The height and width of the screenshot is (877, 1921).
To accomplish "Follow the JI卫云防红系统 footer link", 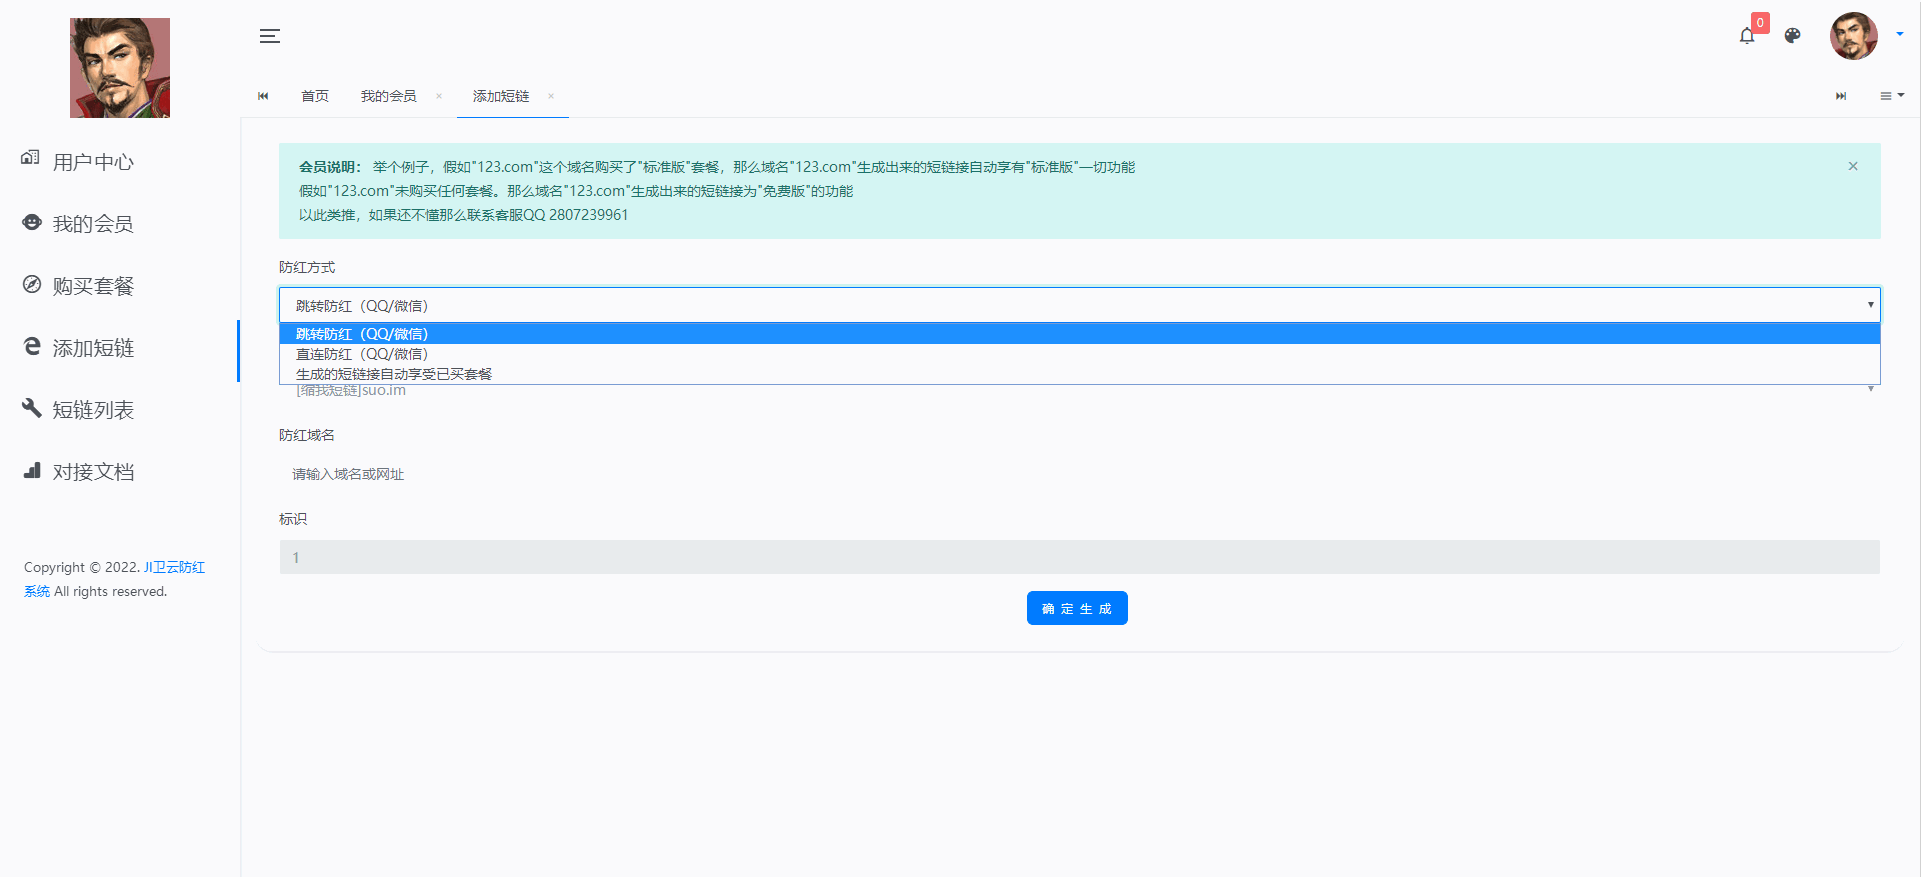I will (174, 568).
